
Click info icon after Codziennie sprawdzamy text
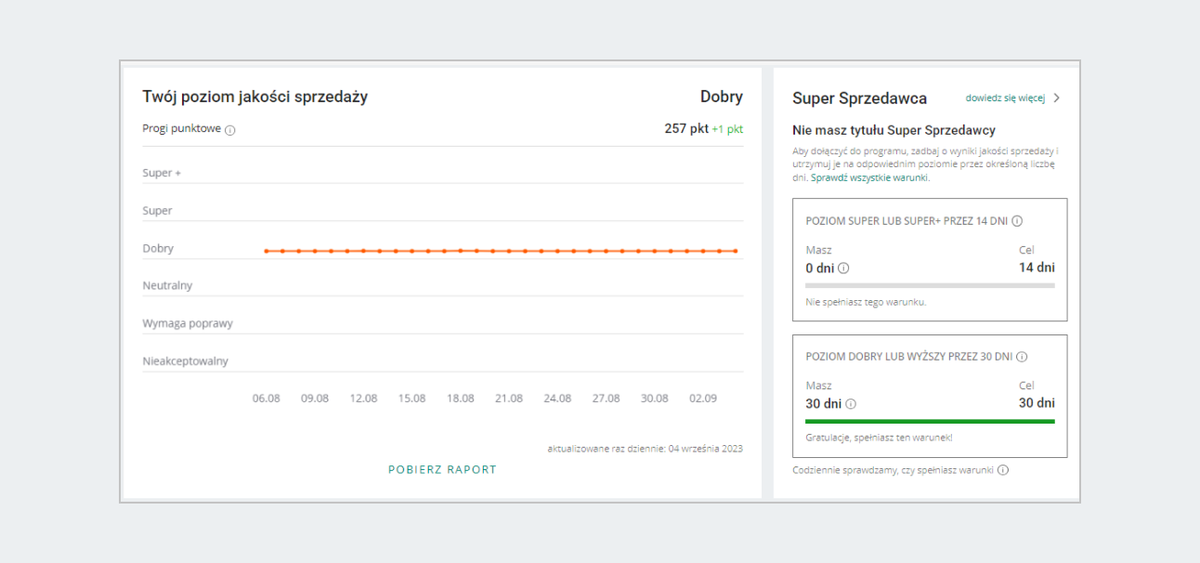point(1003,470)
